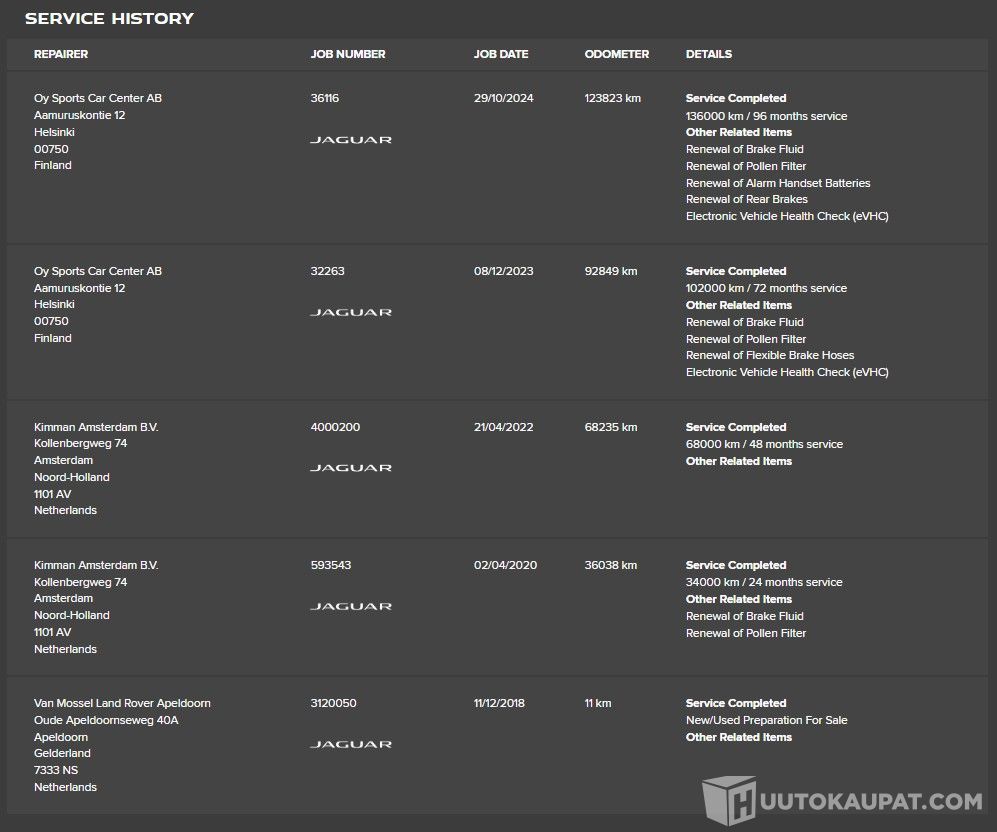
Task: Click Kimman Amsterdam B.V. in 4000200 row
Action: 96,427
